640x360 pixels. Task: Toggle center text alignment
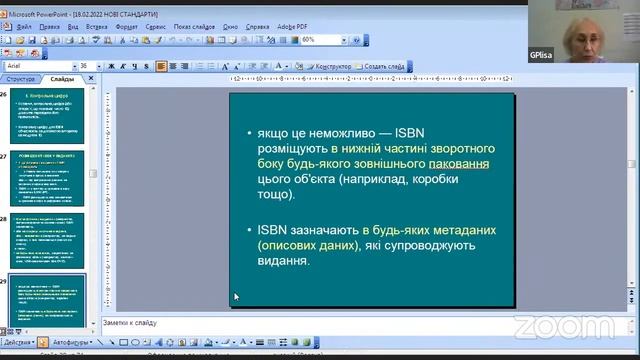pyautogui.click(x=173, y=66)
